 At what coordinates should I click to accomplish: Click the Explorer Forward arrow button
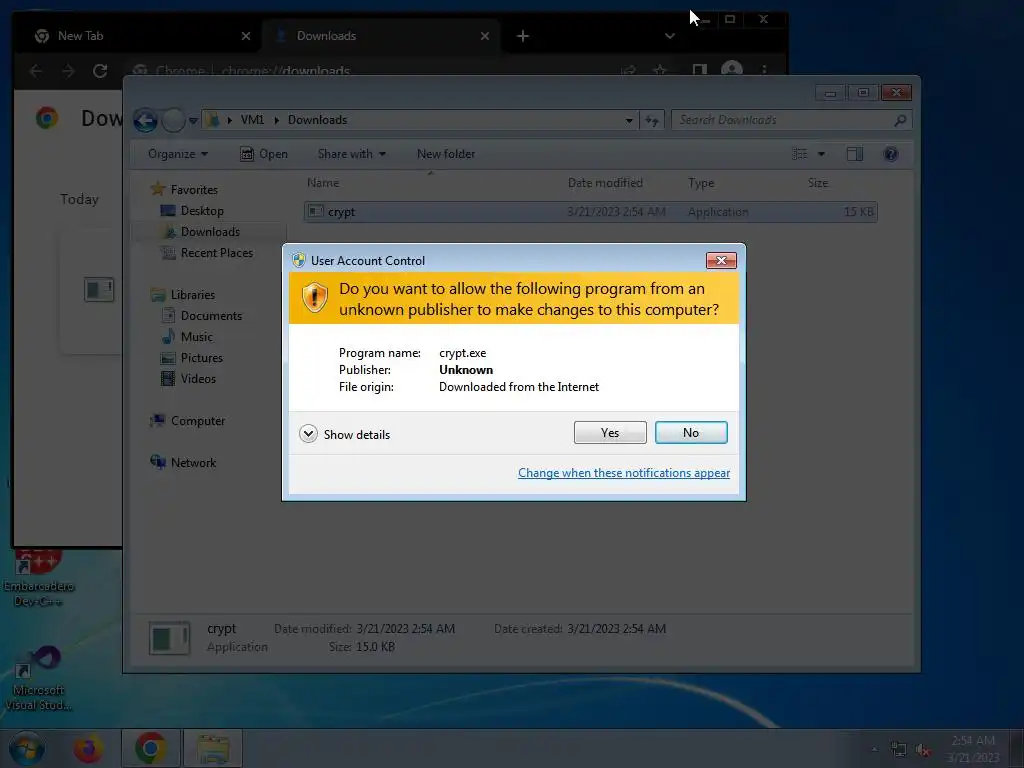pos(173,120)
